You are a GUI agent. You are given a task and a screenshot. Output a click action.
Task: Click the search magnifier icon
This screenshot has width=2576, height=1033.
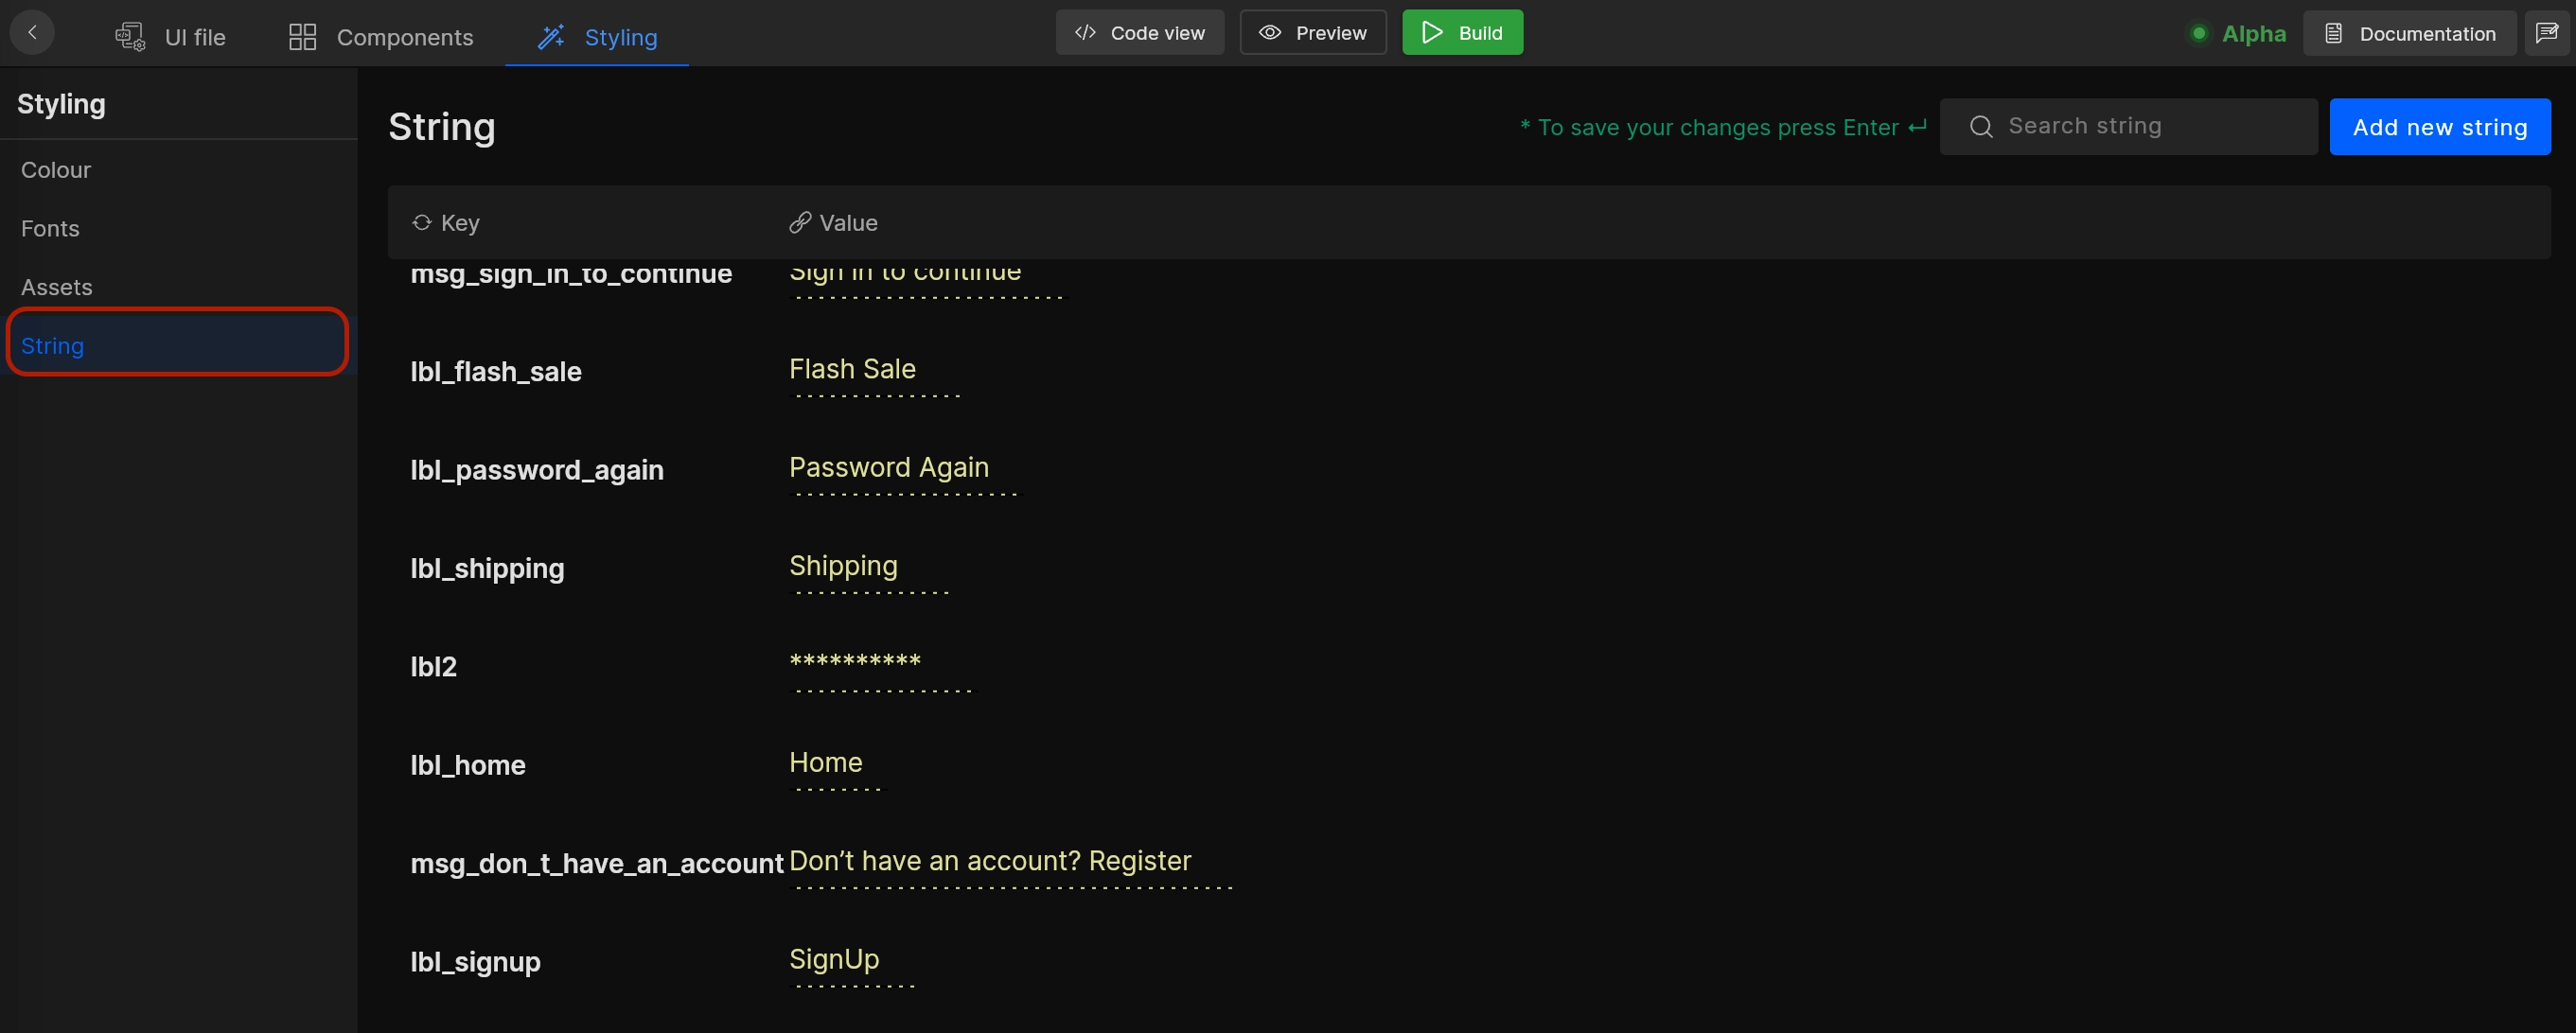pyautogui.click(x=1981, y=127)
